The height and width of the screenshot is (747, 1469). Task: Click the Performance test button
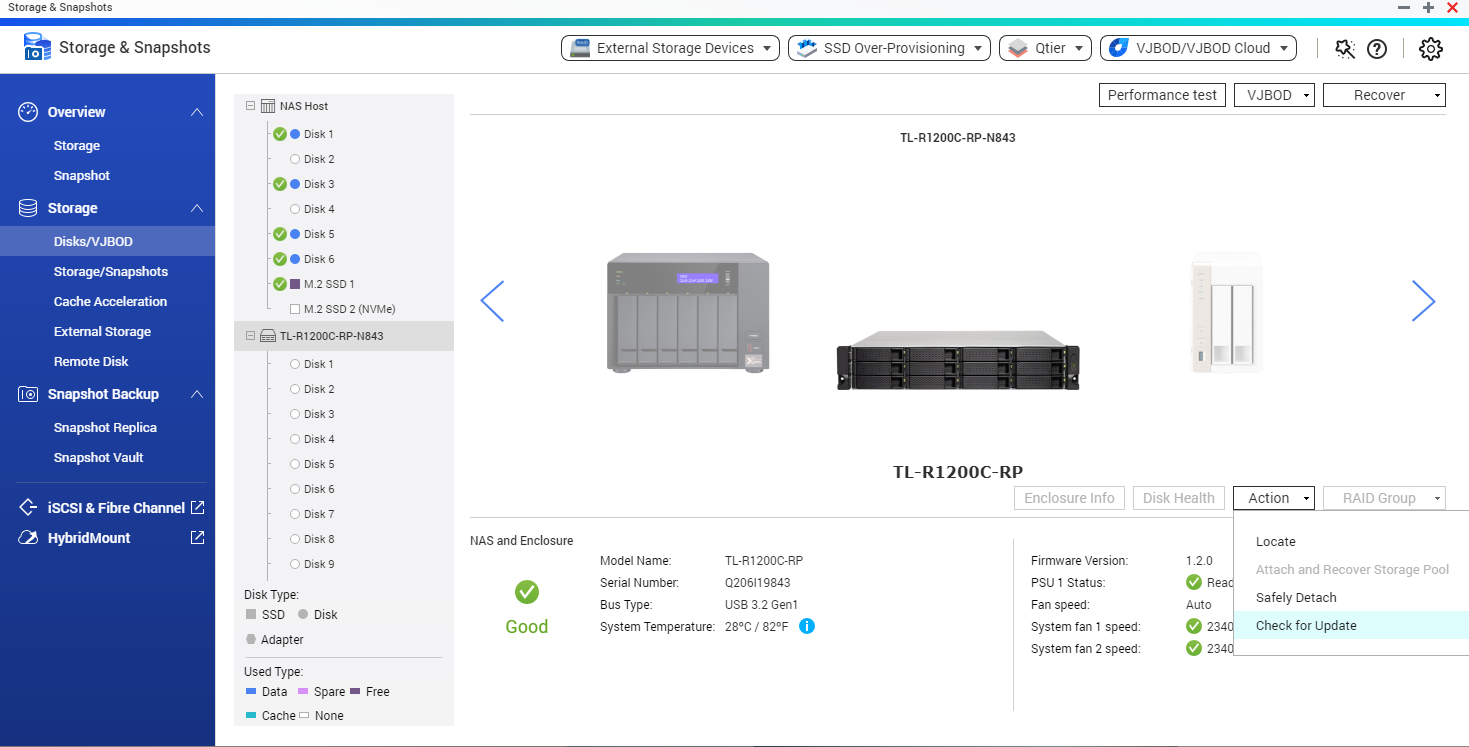point(1162,94)
